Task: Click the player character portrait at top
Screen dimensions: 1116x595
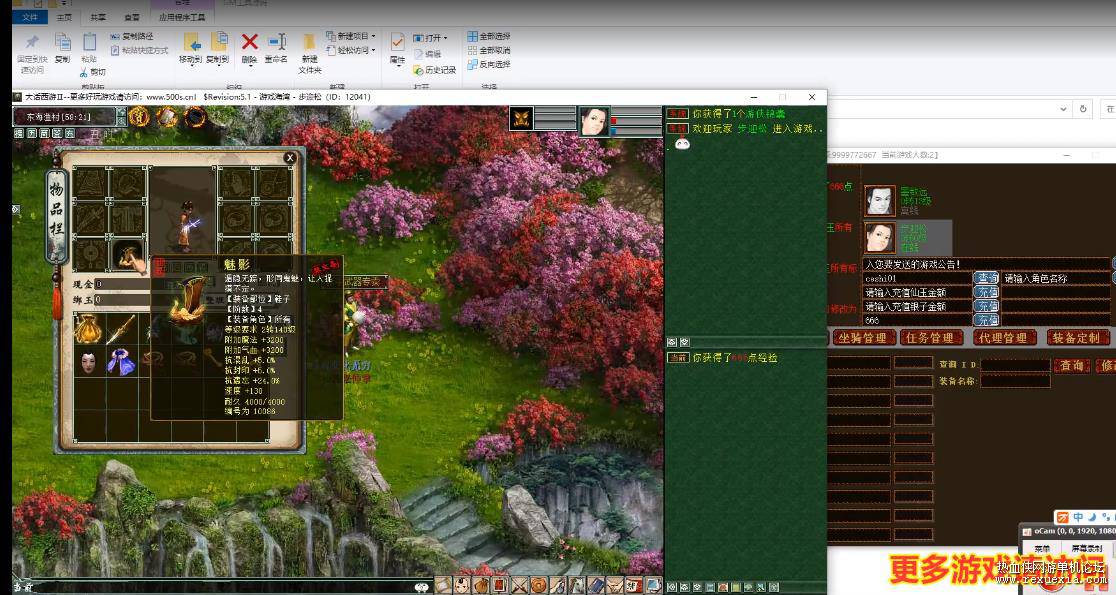Action: pyautogui.click(x=594, y=121)
